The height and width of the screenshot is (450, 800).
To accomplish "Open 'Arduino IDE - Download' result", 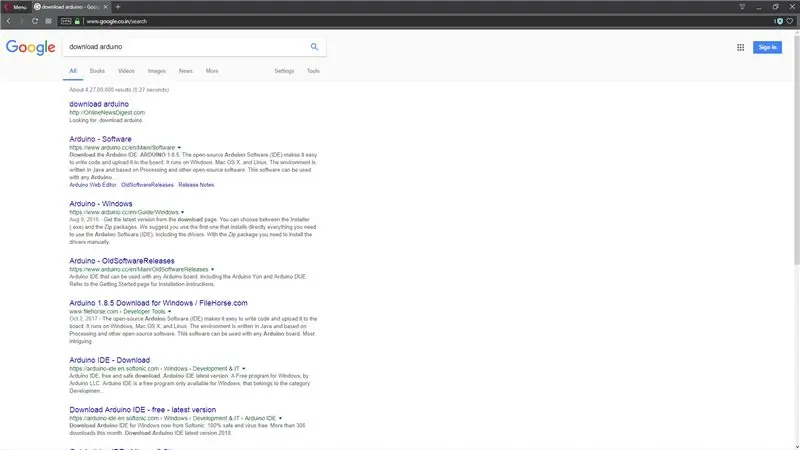I will pyautogui.click(x=110, y=360).
